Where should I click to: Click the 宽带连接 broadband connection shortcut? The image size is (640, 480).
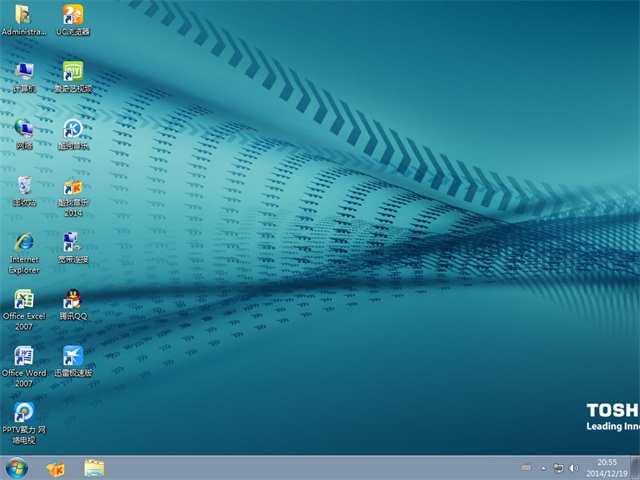pyautogui.click(x=72, y=243)
